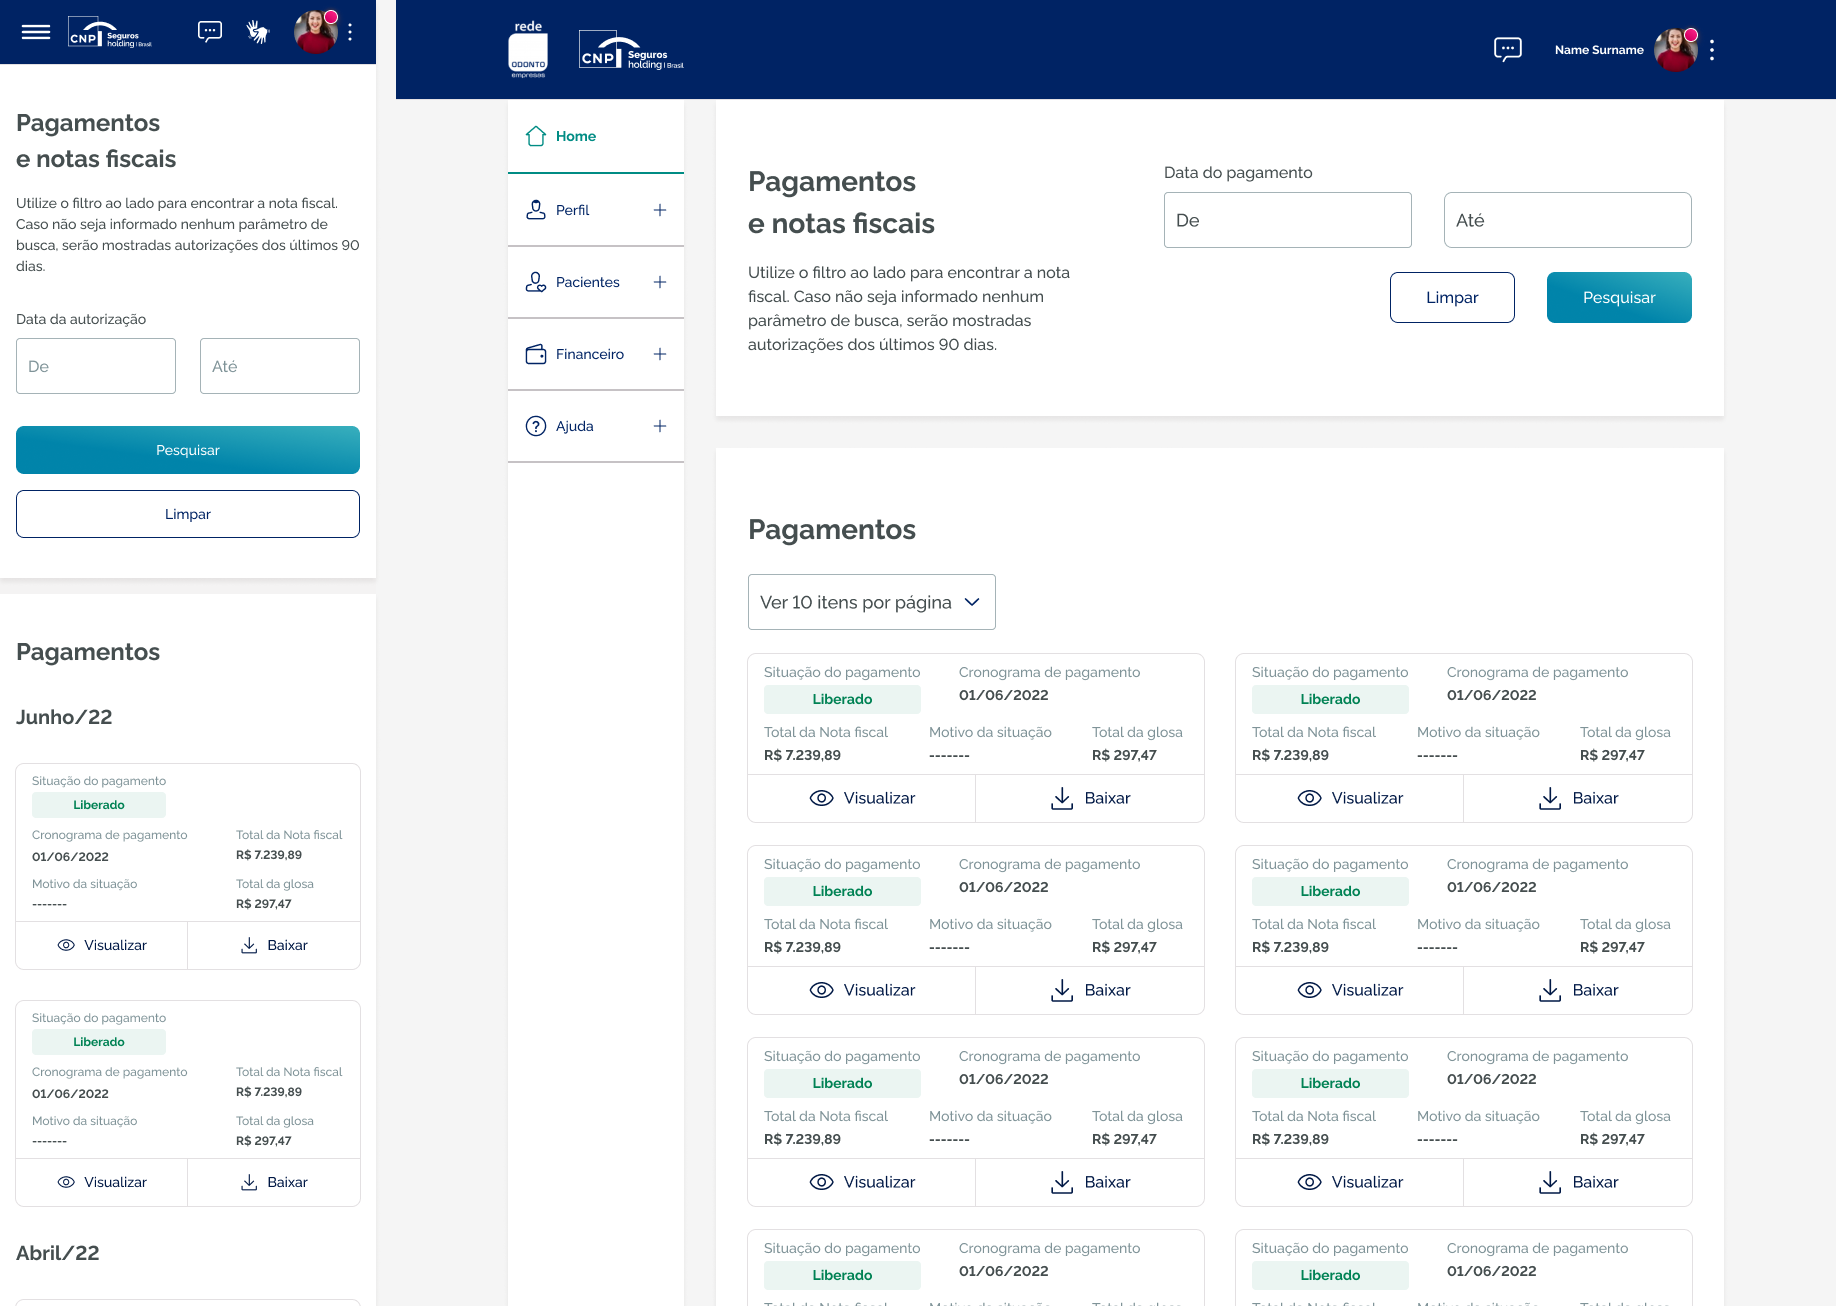Expand the Ajuda sidebar section
Image resolution: width=1836 pixels, height=1306 pixels.
click(x=660, y=426)
